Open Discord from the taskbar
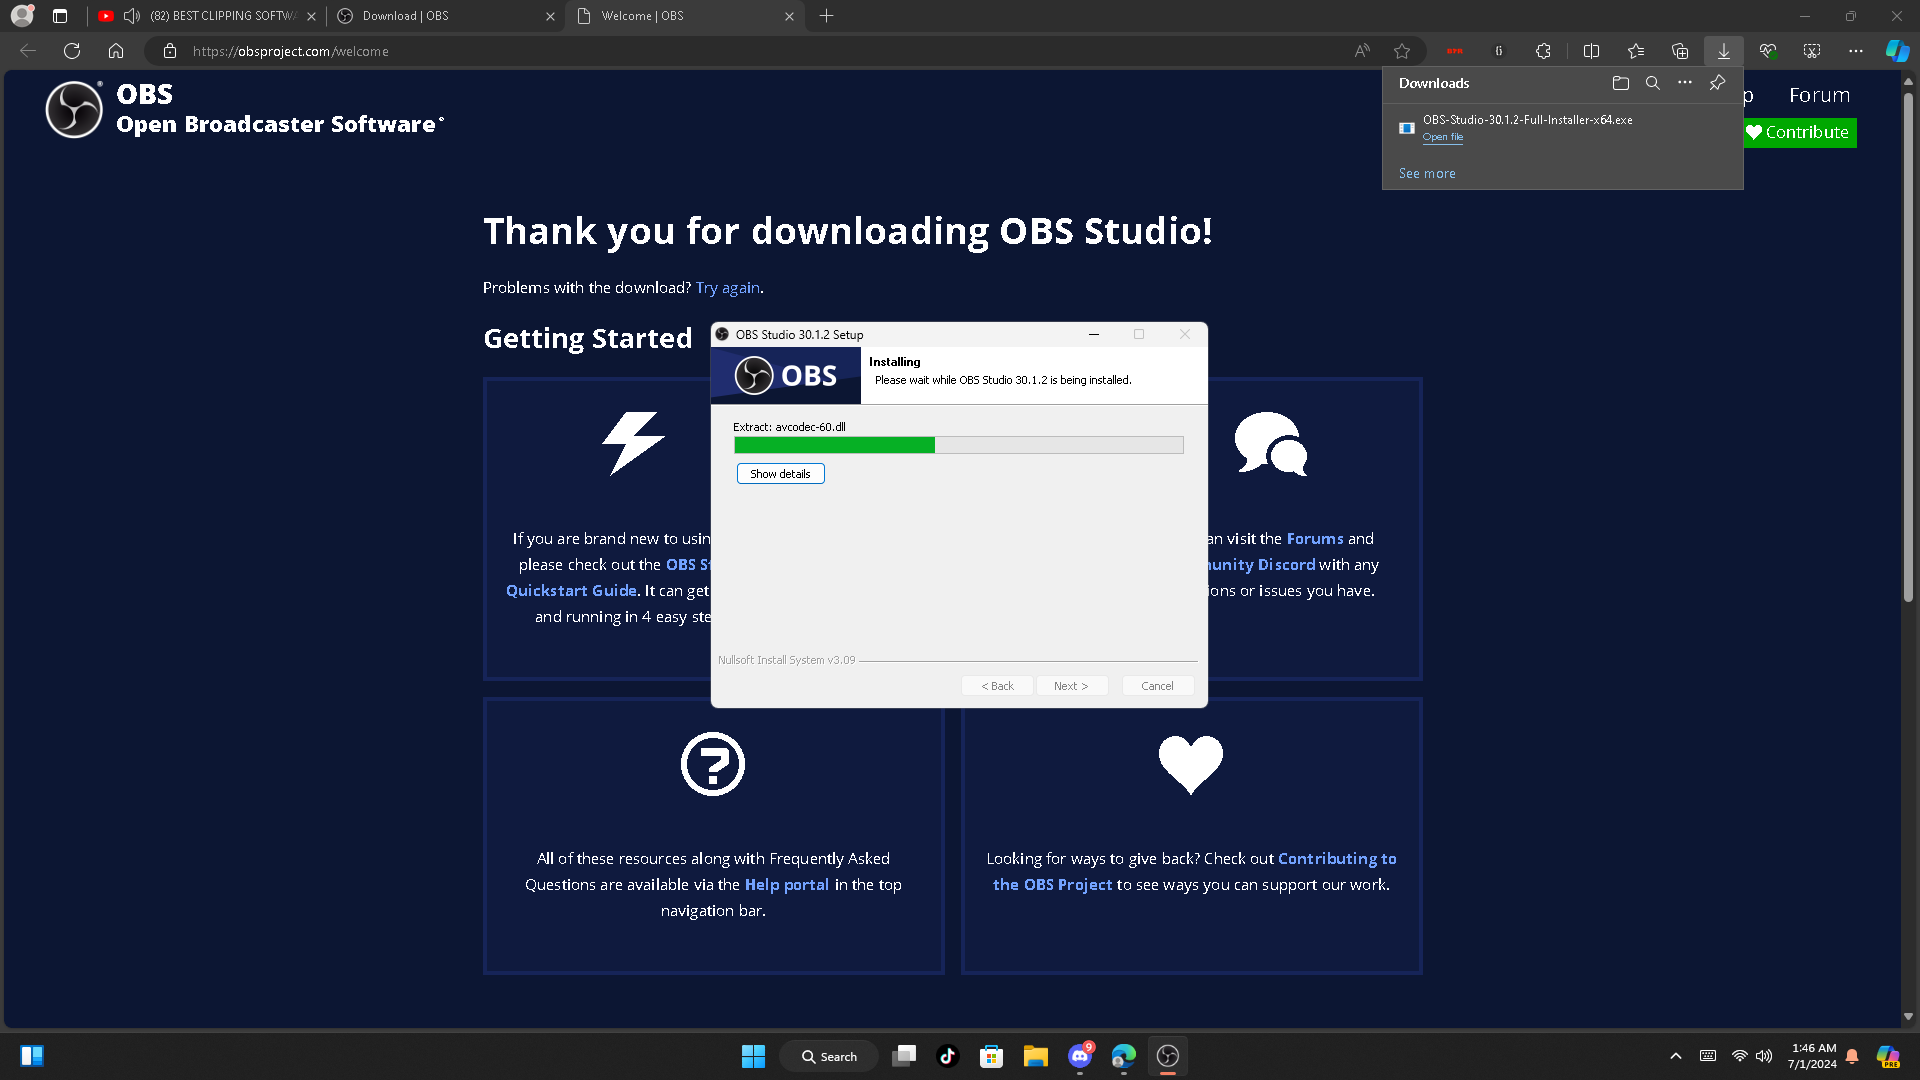Image resolution: width=1920 pixels, height=1080 pixels. click(x=1080, y=1056)
